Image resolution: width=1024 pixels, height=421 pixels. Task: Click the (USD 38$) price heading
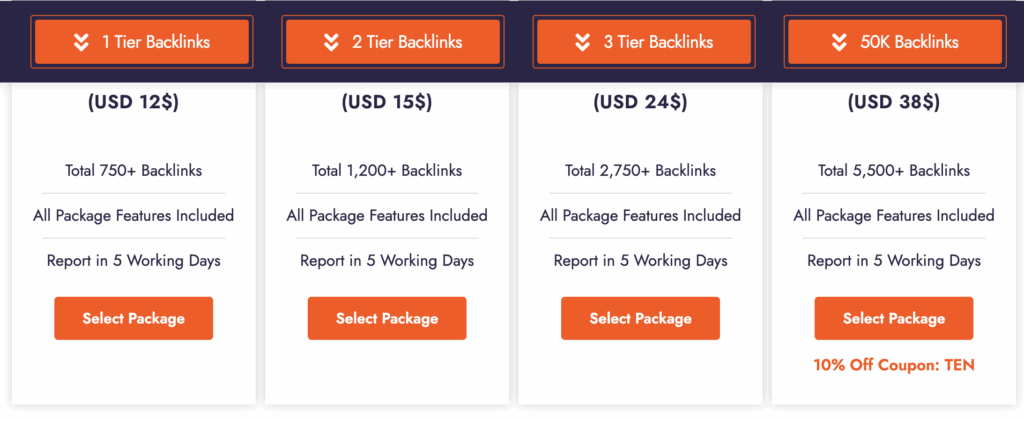(x=894, y=102)
